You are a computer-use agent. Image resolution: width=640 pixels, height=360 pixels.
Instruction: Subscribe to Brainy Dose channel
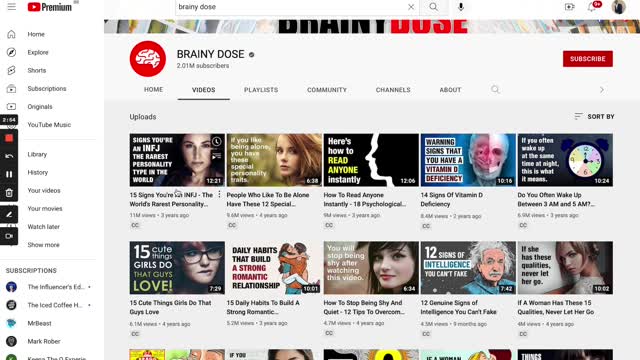(x=588, y=59)
